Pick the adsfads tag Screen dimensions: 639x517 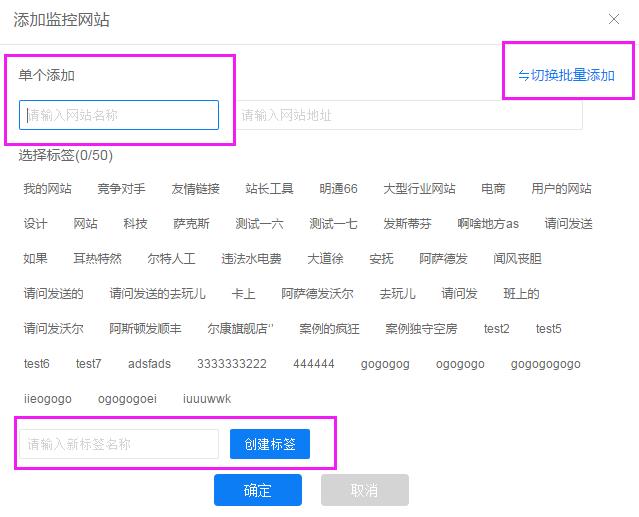click(x=149, y=364)
